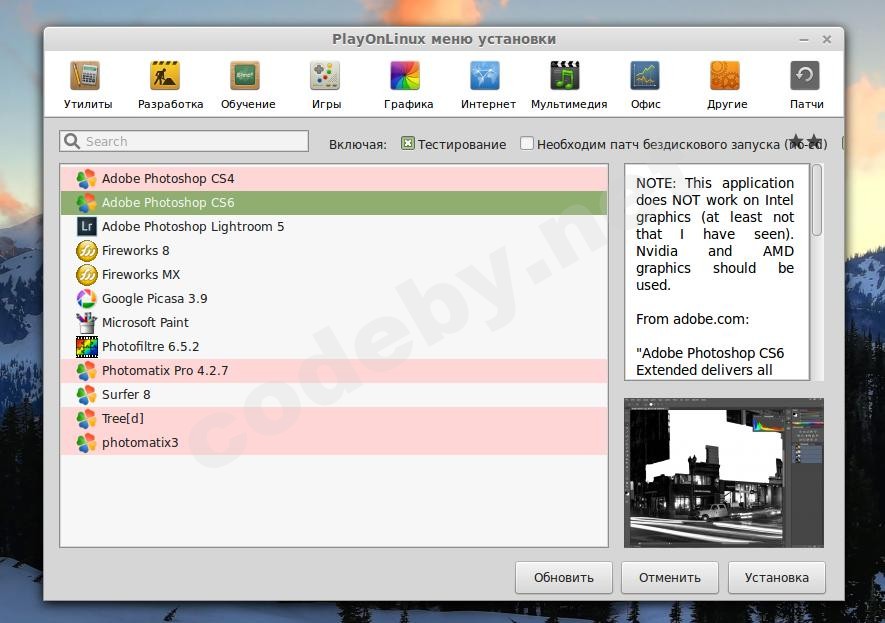Focus the Search input field

coord(184,141)
